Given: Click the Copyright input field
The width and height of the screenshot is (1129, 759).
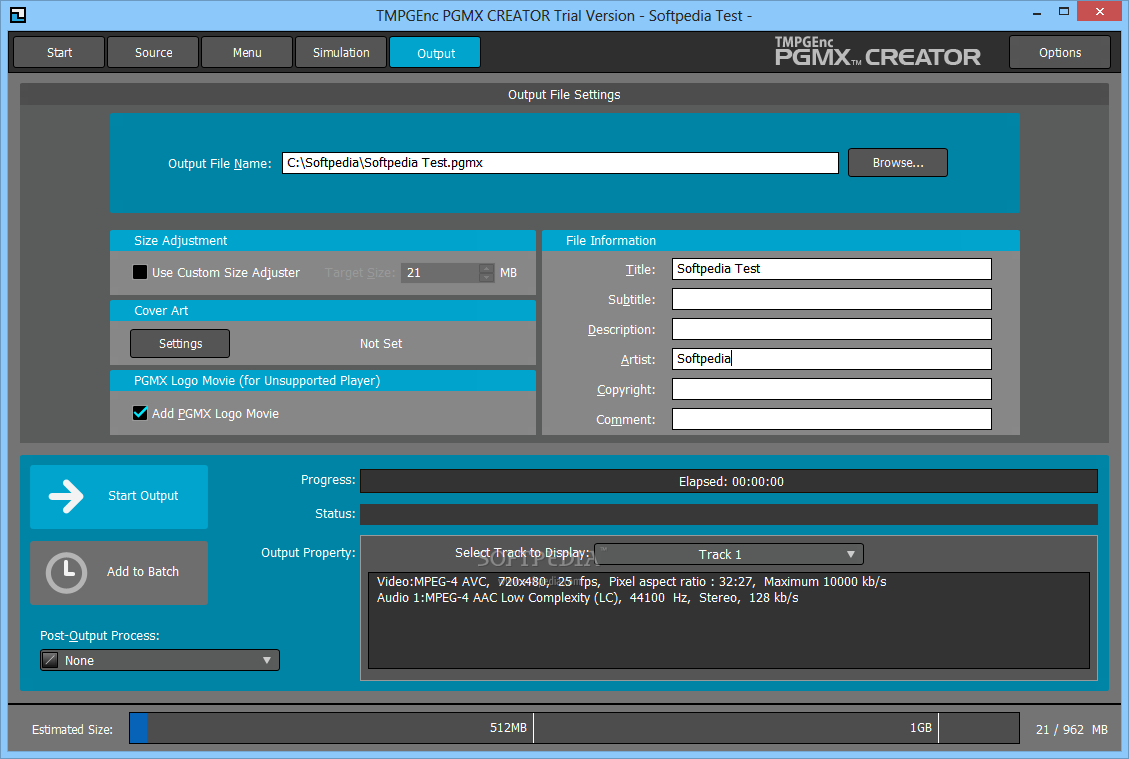Looking at the screenshot, I should click(832, 389).
